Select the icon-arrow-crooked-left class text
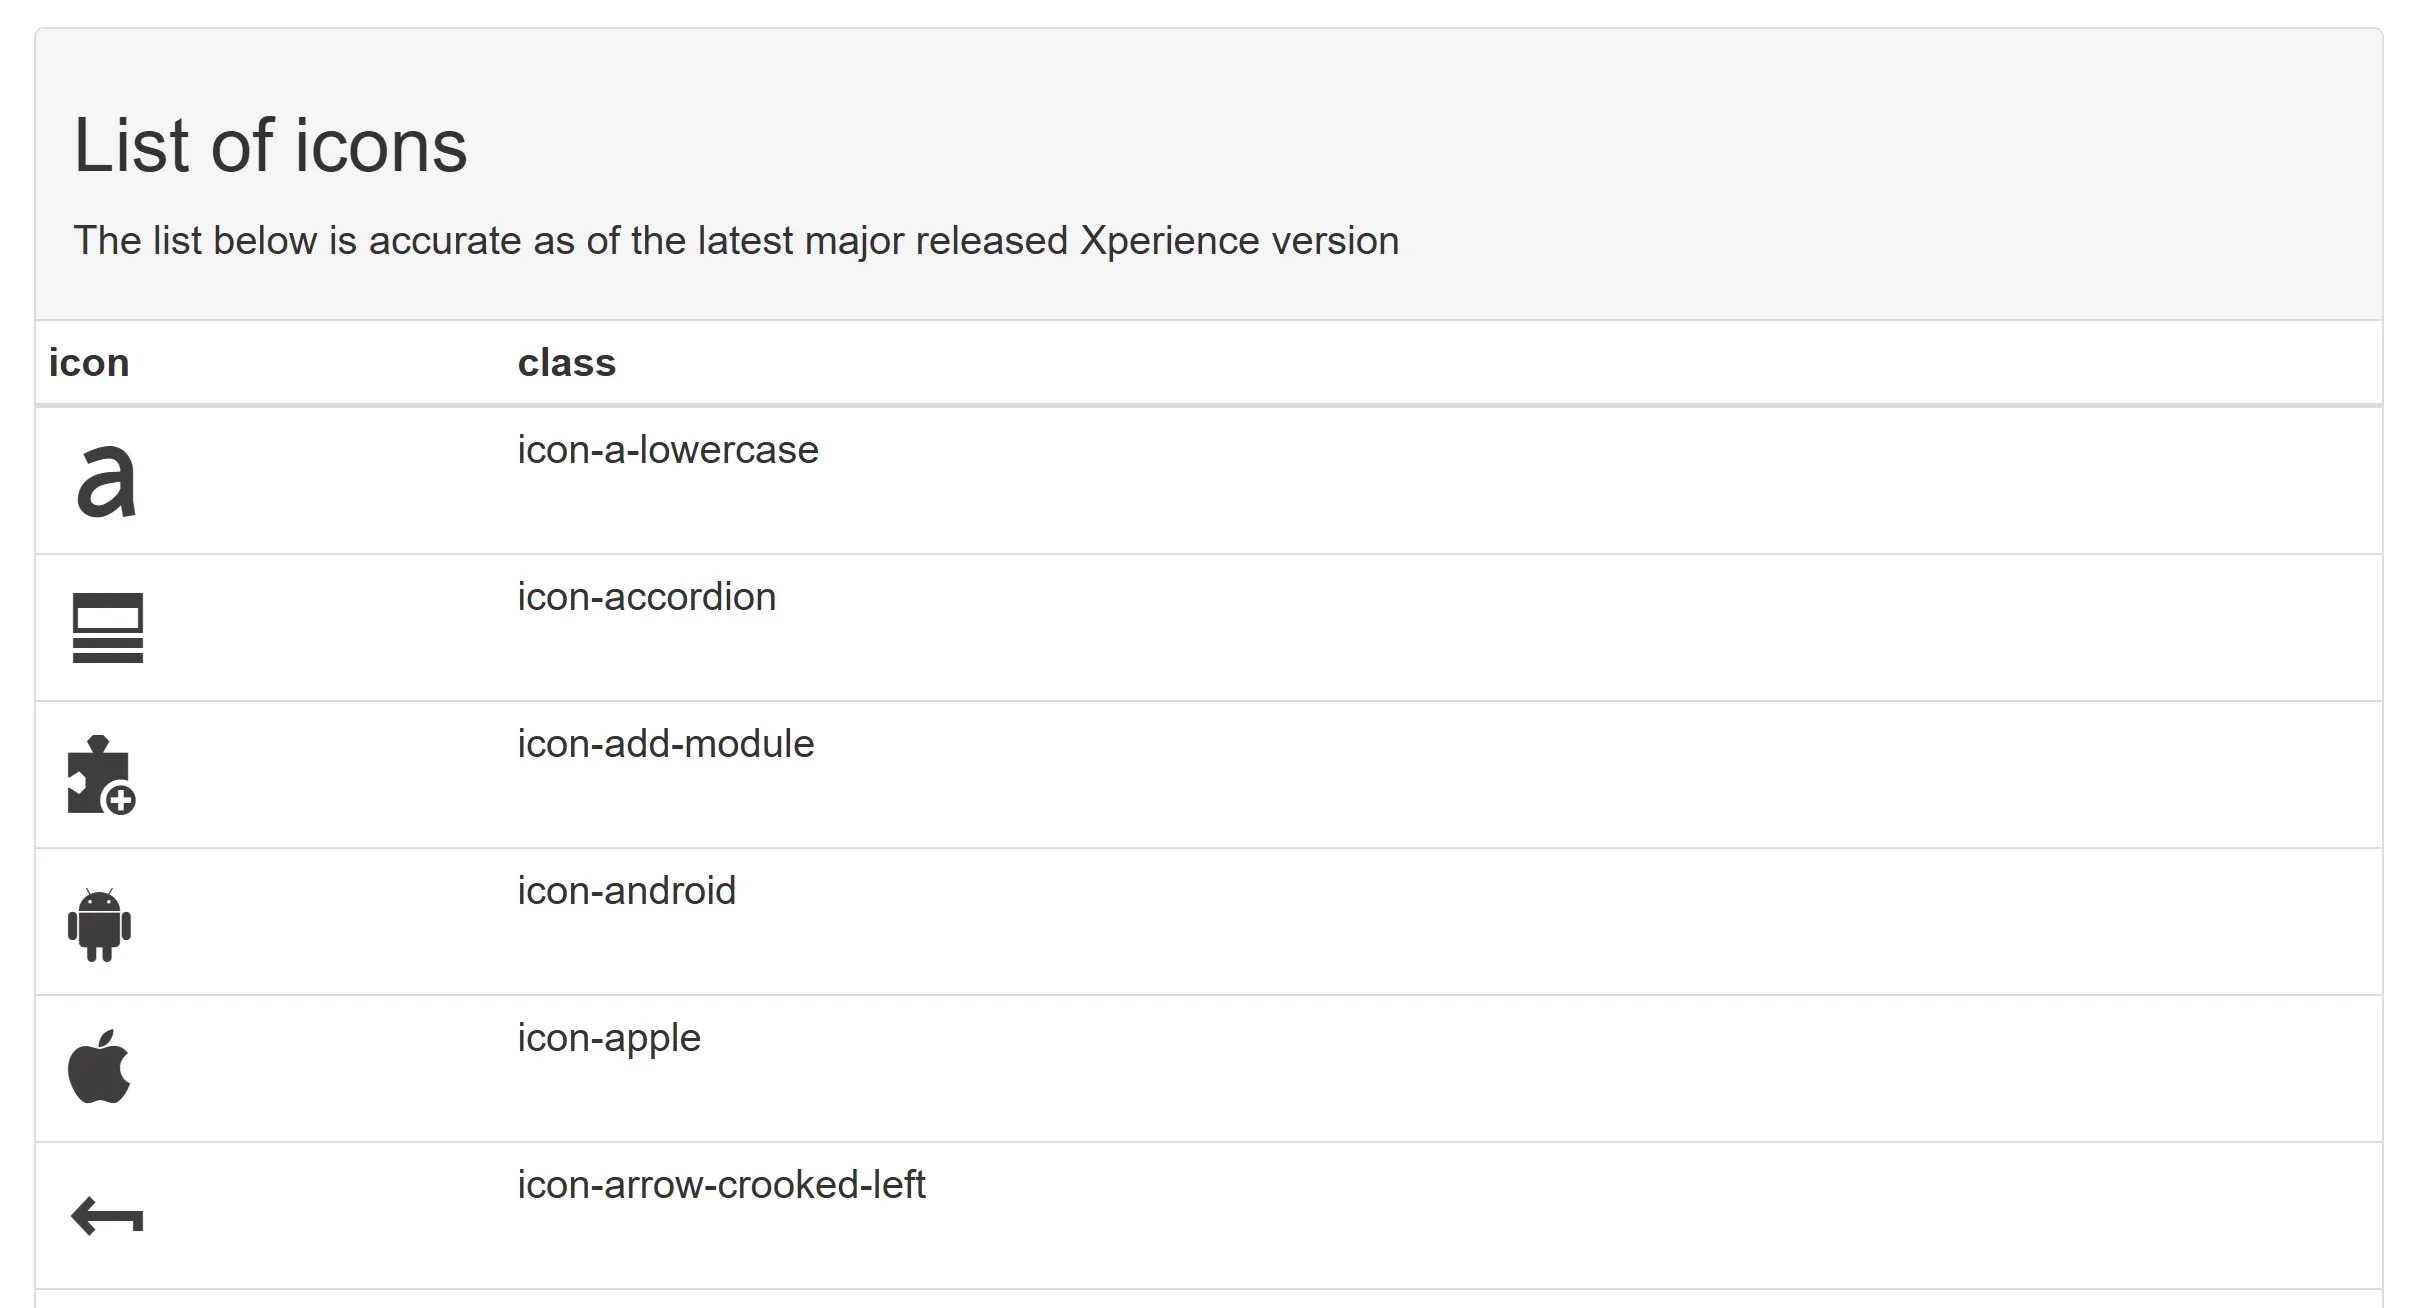 coord(721,1185)
